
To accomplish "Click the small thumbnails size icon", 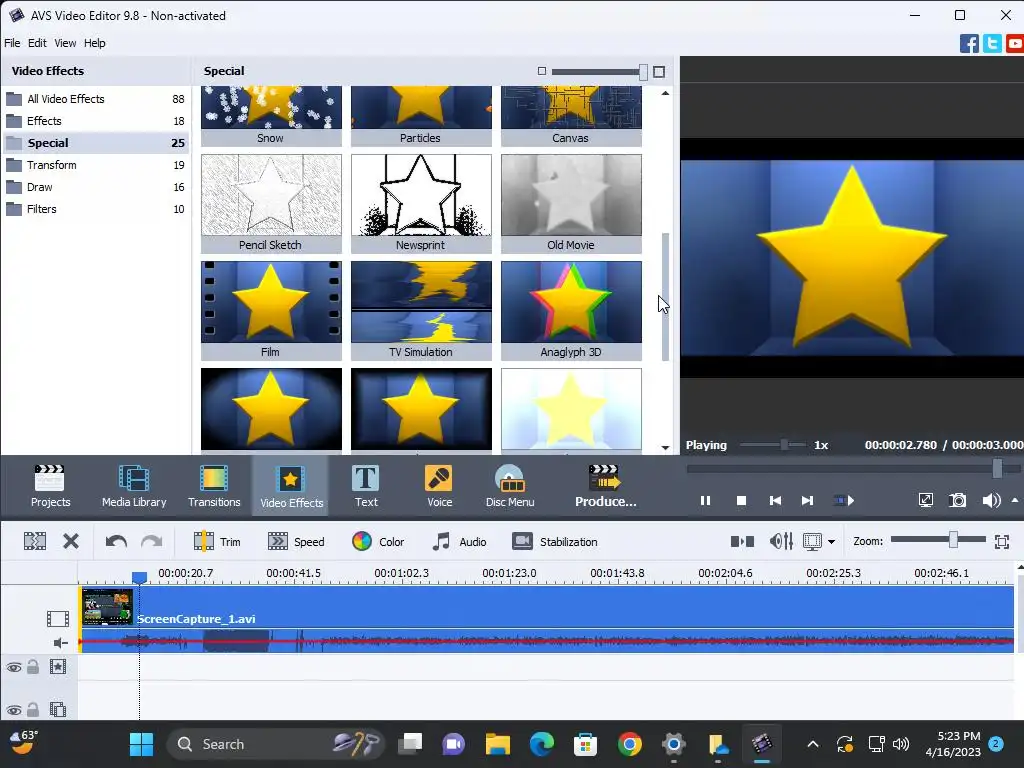I will pyautogui.click(x=541, y=71).
